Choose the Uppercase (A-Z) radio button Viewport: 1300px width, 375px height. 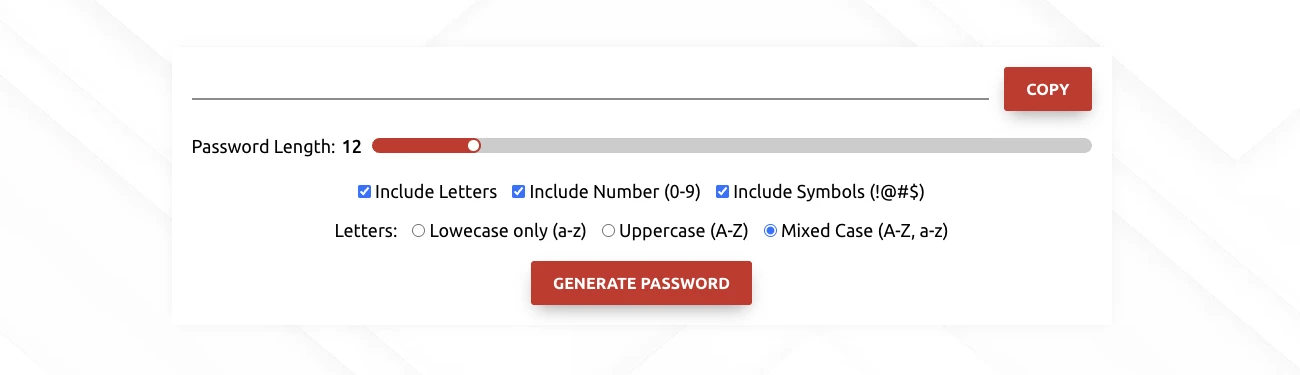pos(608,231)
